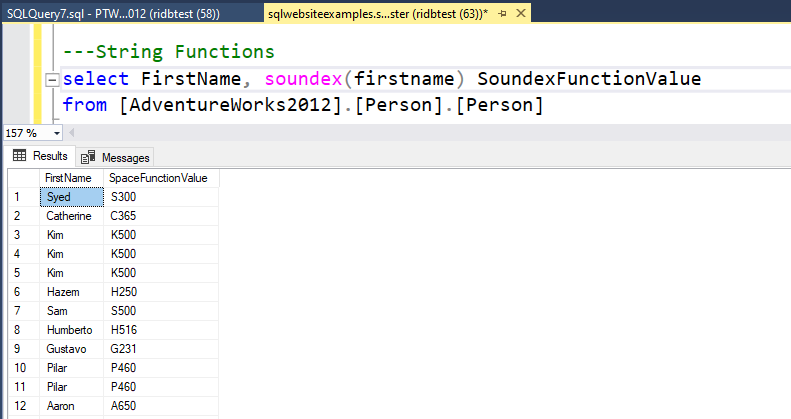The width and height of the screenshot is (791, 419).
Task: Select row header number 6
Action: 24,292
